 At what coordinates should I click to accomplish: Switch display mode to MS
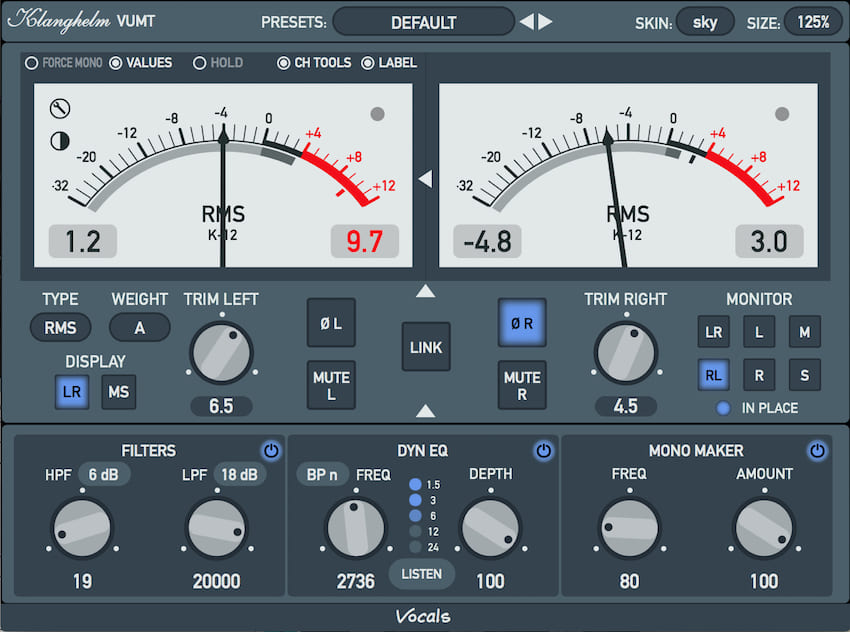[119, 392]
